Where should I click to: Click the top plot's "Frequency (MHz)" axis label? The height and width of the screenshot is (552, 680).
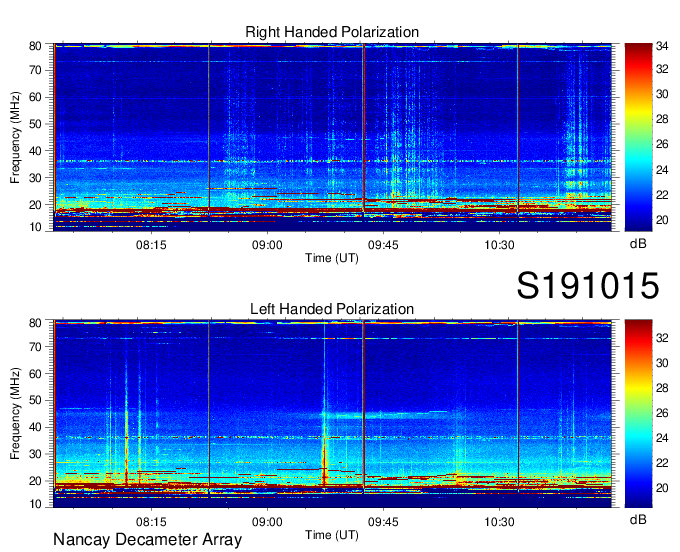coord(15,137)
